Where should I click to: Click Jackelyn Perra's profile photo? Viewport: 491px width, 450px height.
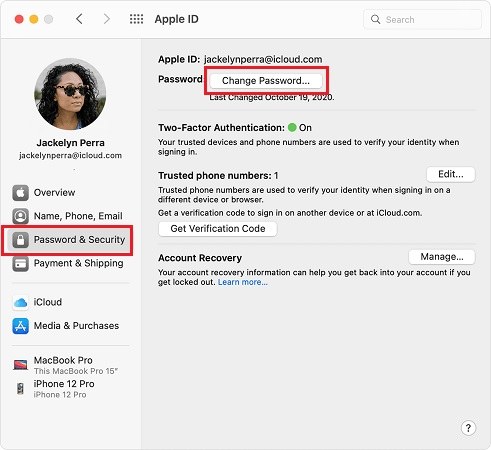pyautogui.click(x=70, y=94)
